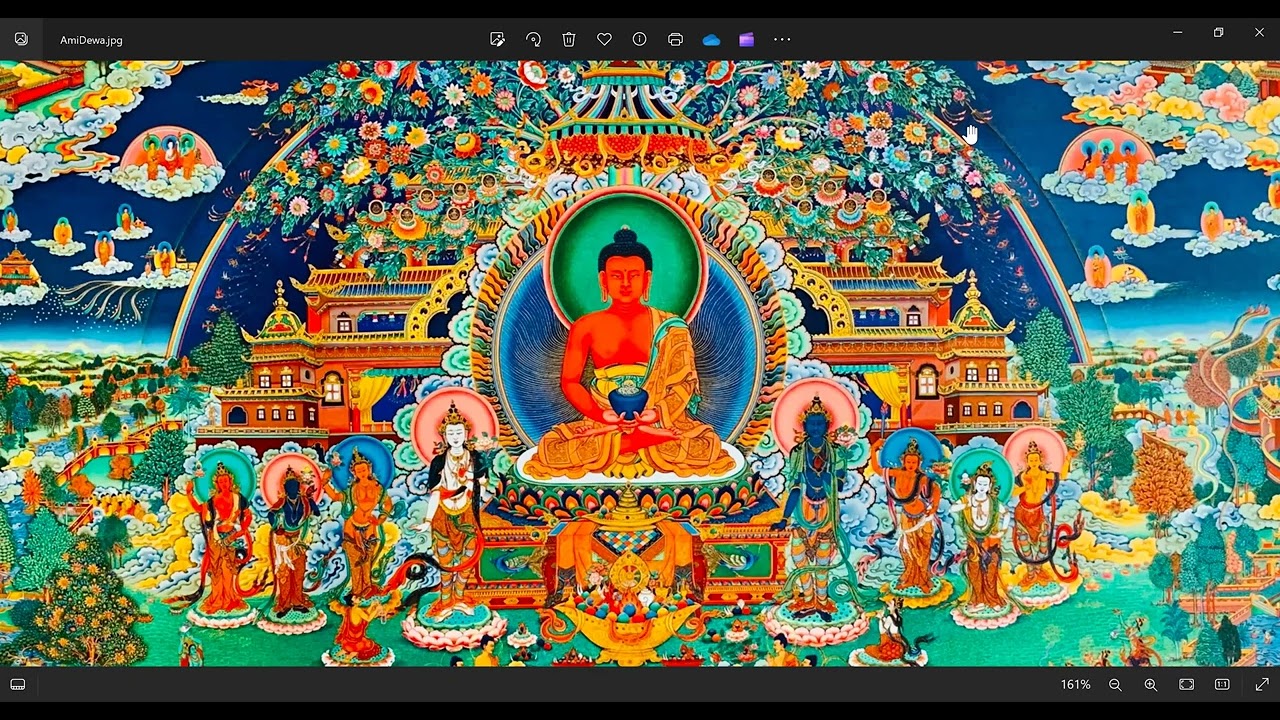Image resolution: width=1280 pixels, height=720 pixels.
Task: Delete the image using the trash icon
Action: tap(569, 39)
